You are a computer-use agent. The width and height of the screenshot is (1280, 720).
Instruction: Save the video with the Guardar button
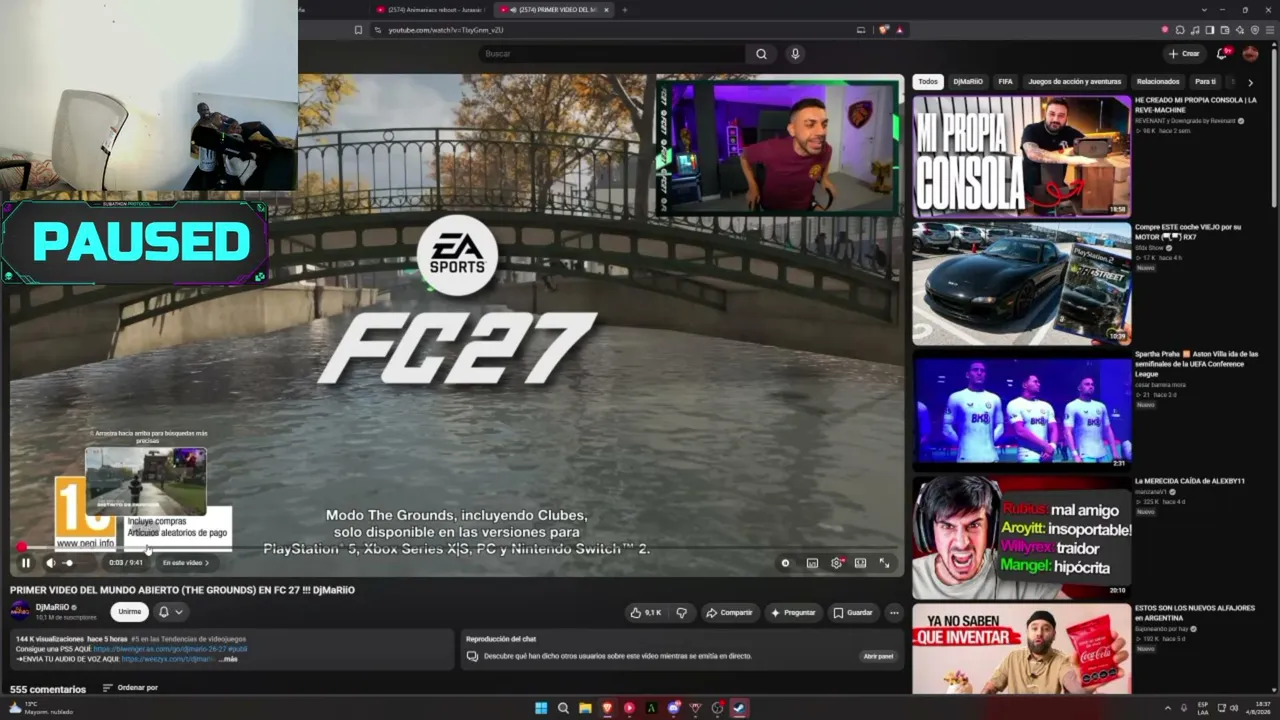[853, 612]
